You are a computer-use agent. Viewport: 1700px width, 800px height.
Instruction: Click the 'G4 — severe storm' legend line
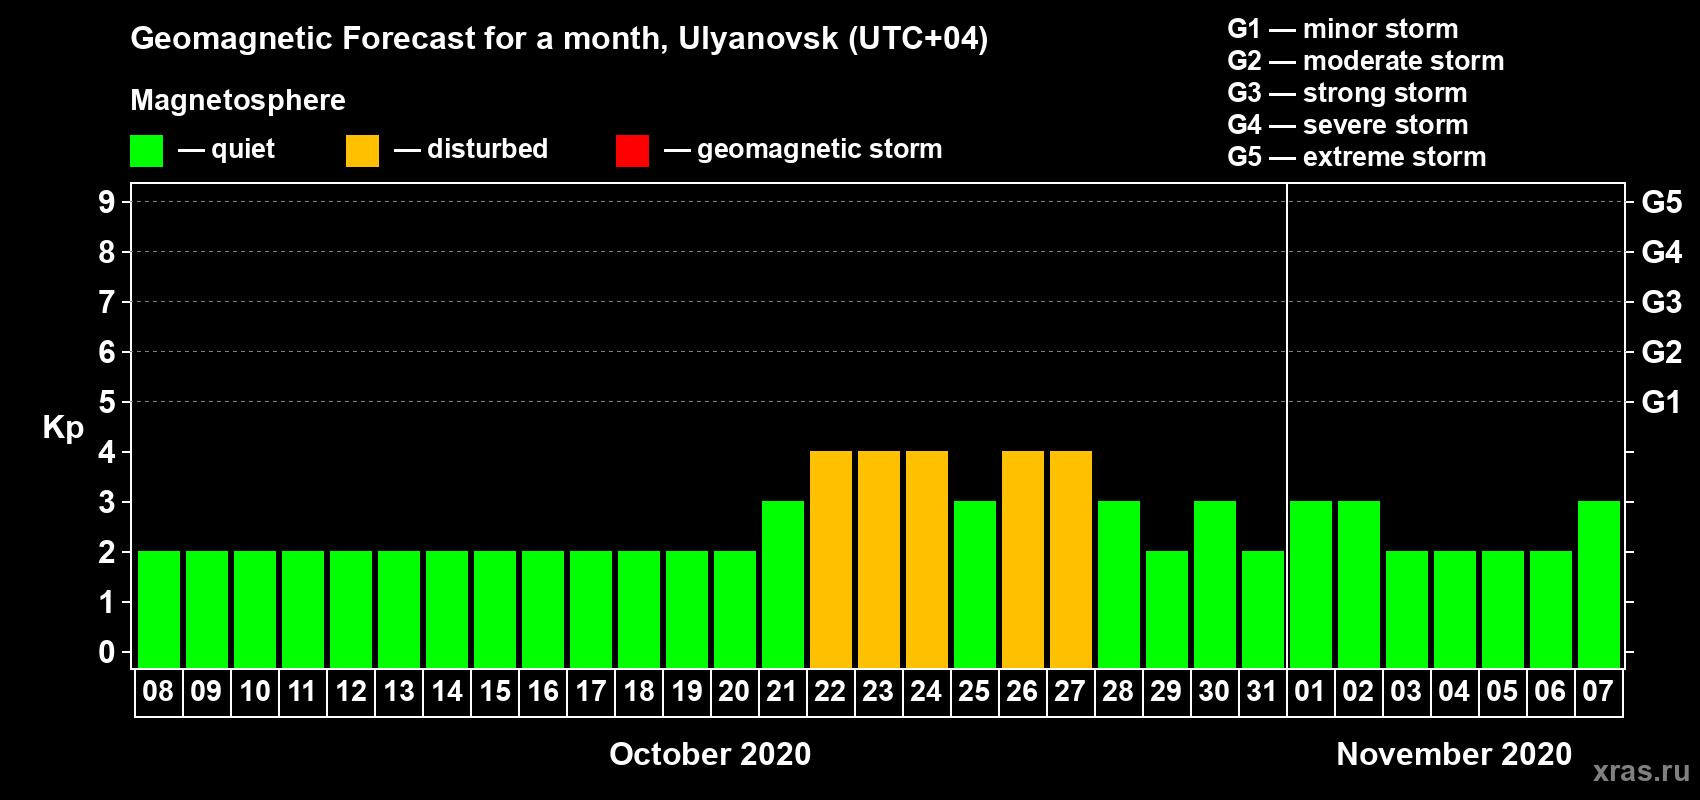point(1348,125)
